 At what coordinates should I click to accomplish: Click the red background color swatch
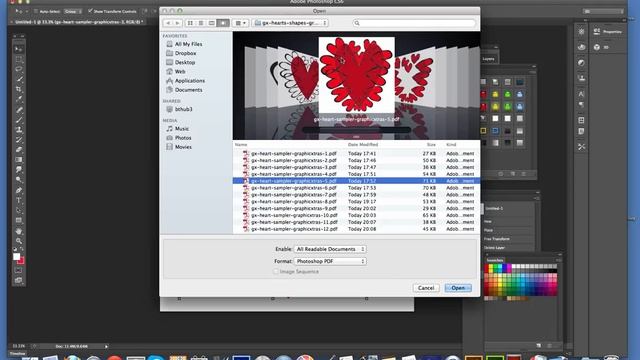(21, 261)
